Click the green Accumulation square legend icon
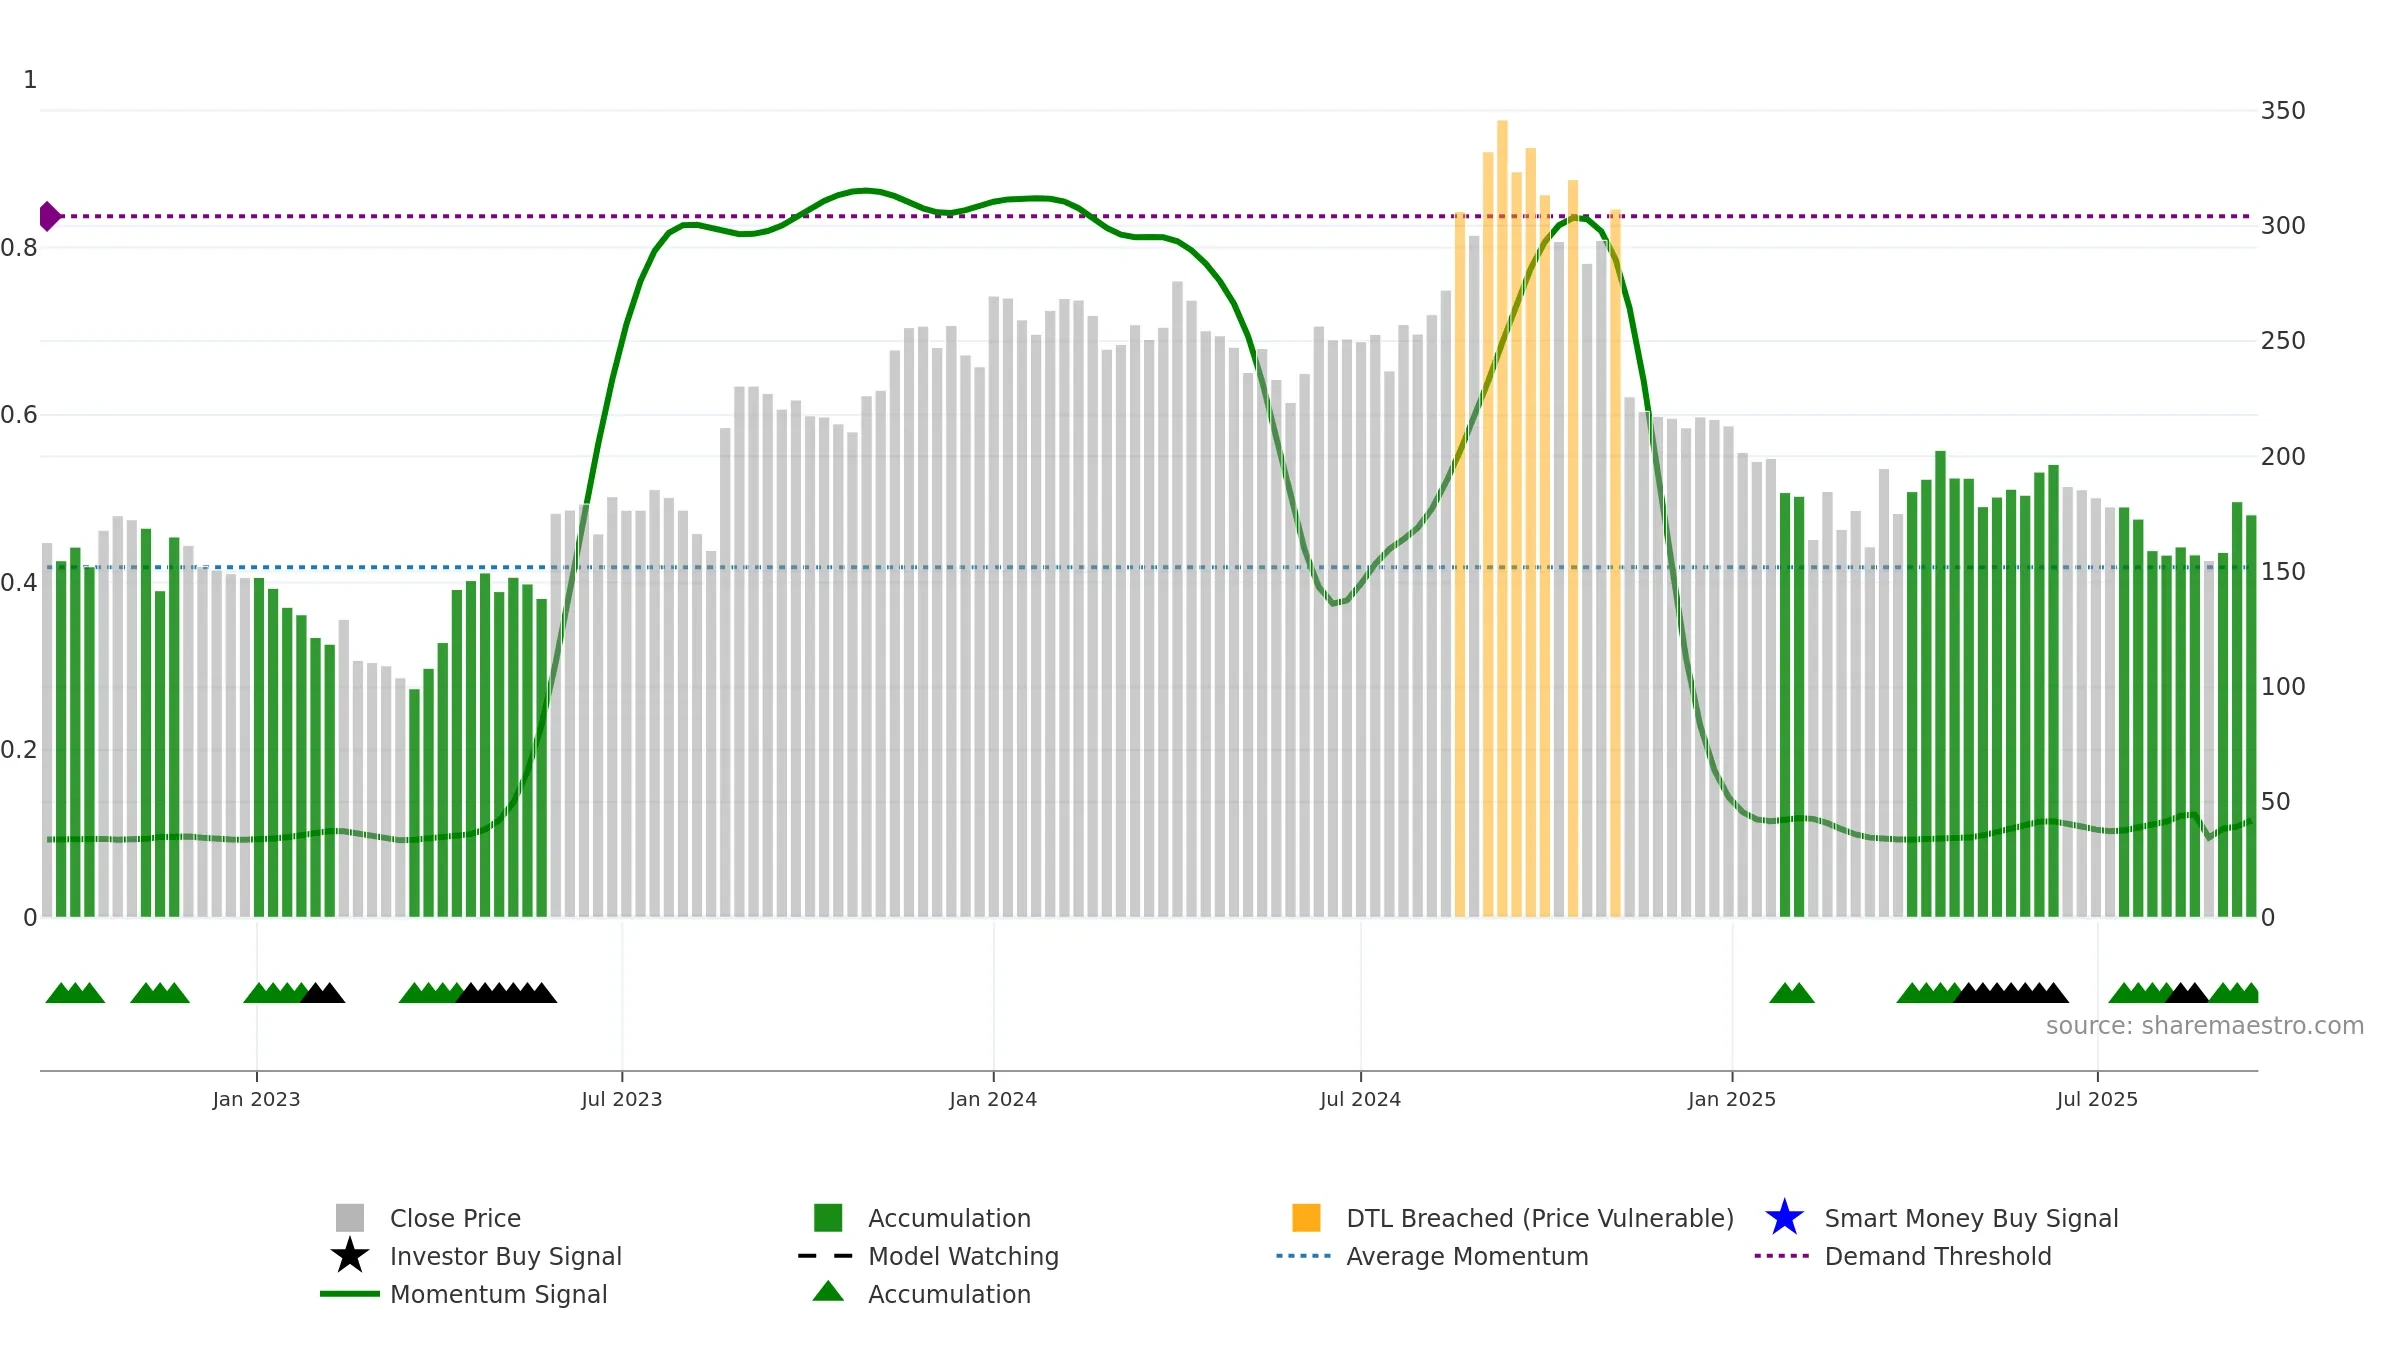The width and height of the screenshot is (2400, 1350). [828, 1218]
